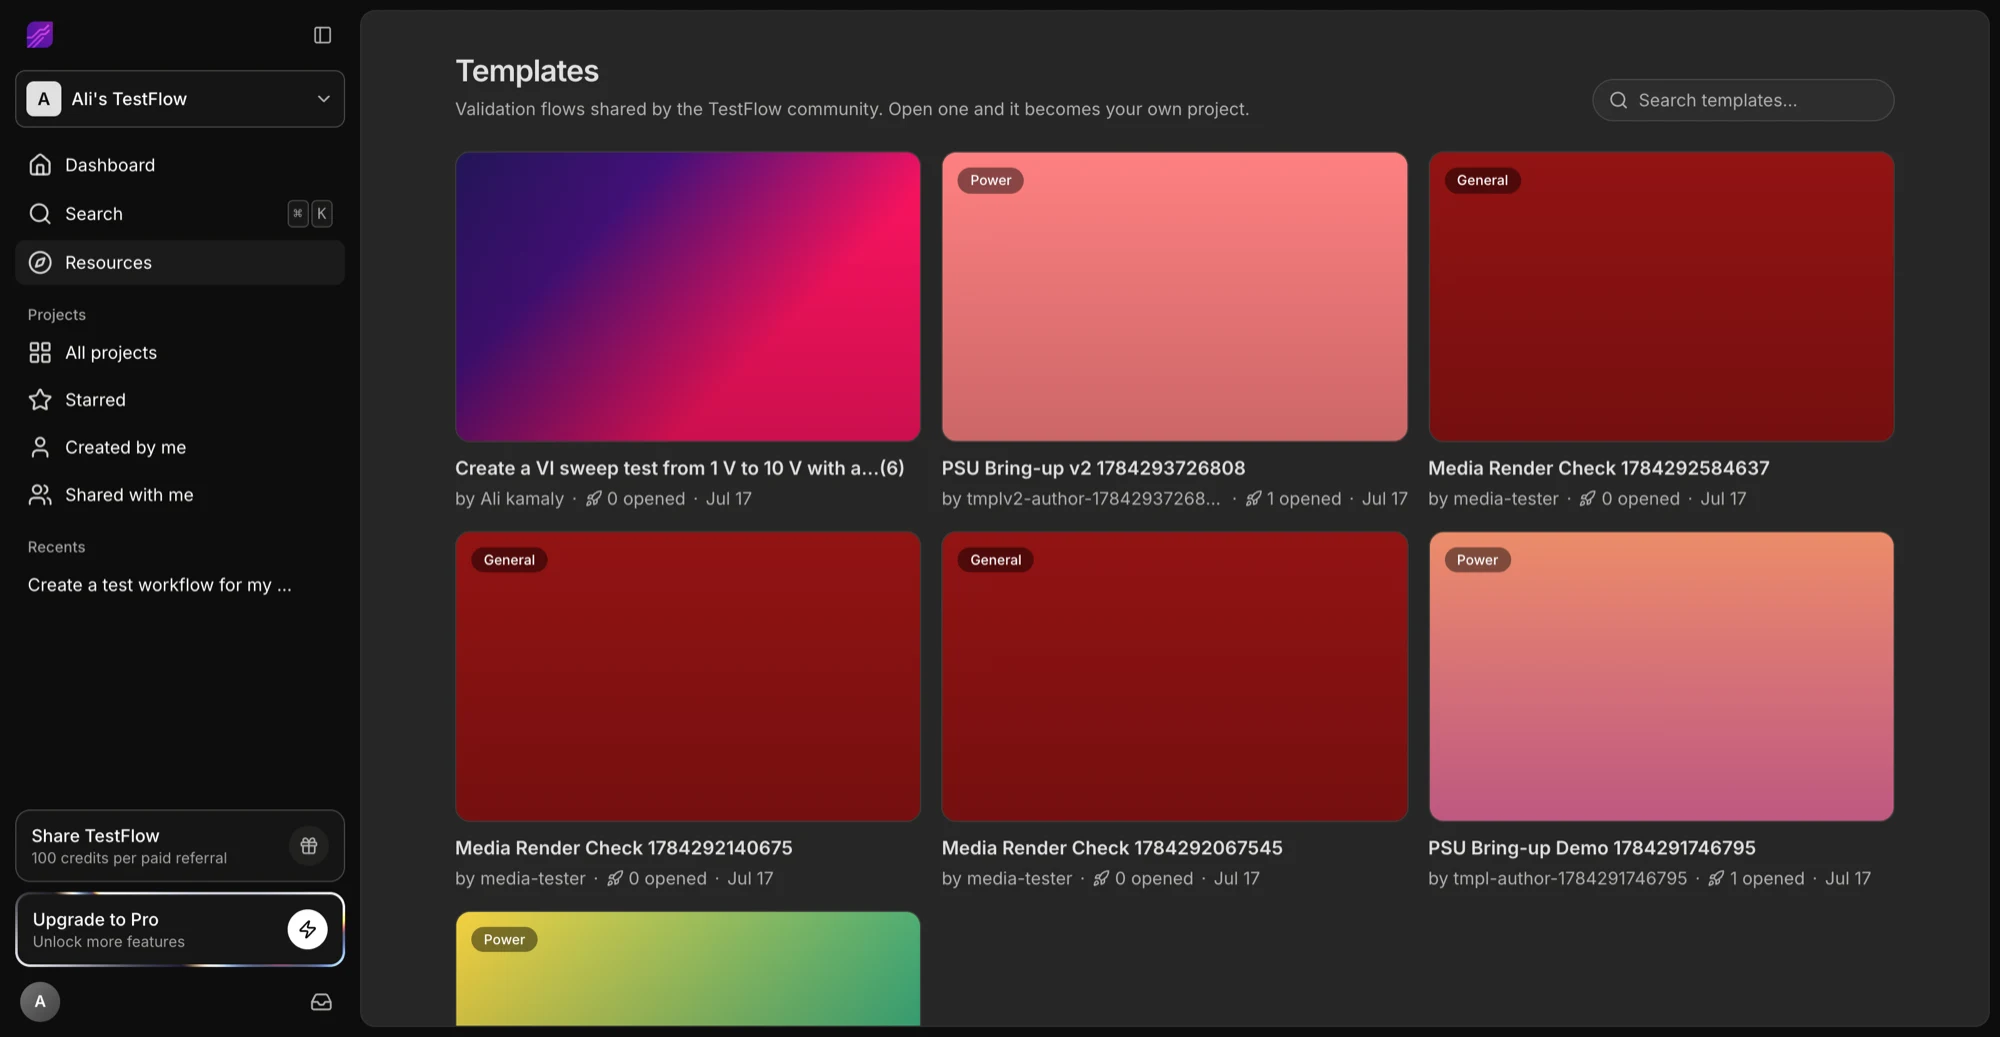The image size is (2000, 1037).
Task: Click author 'by tmpl-author-1784291746795'
Action: coord(1557,879)
